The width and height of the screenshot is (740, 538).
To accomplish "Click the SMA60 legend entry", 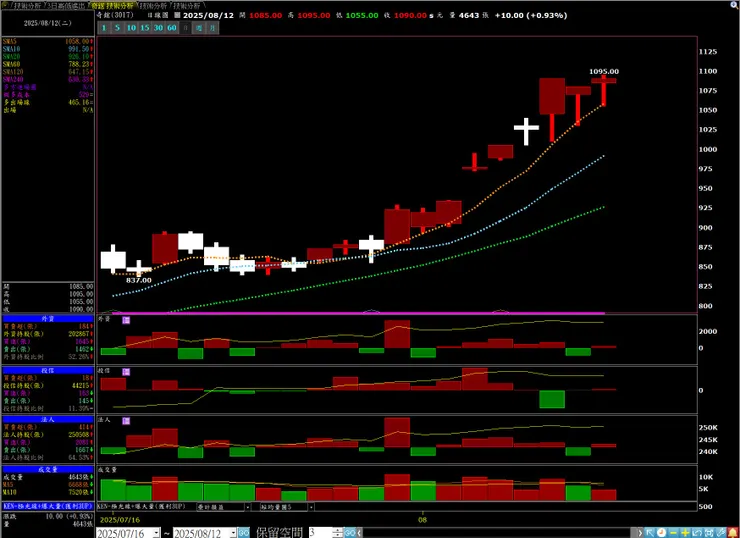I will point(48,64).
